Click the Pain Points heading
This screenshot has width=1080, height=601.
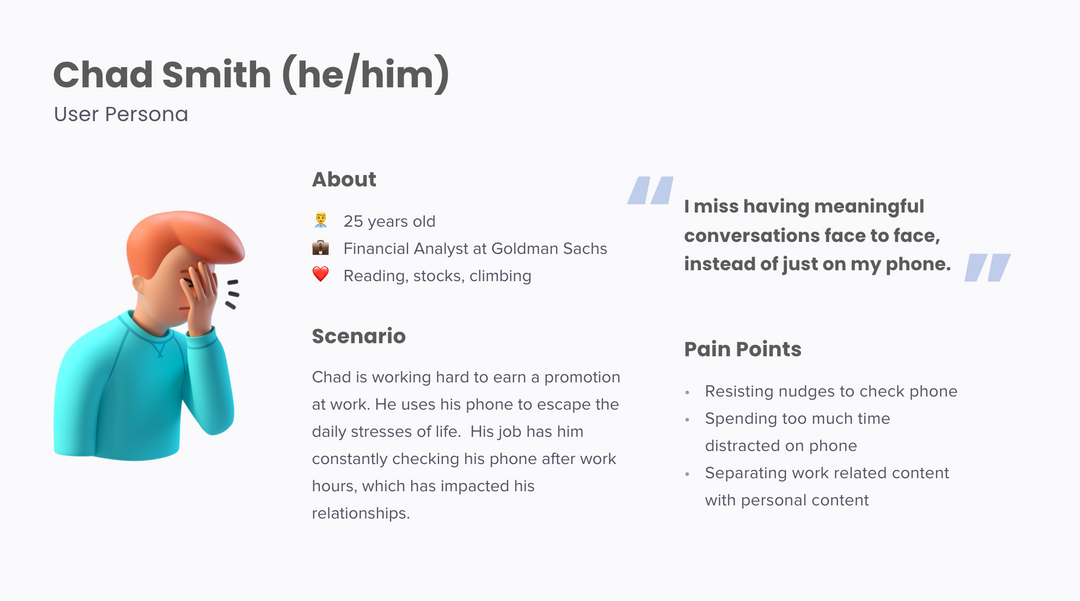pyautogui.click(x=742, y=349)
